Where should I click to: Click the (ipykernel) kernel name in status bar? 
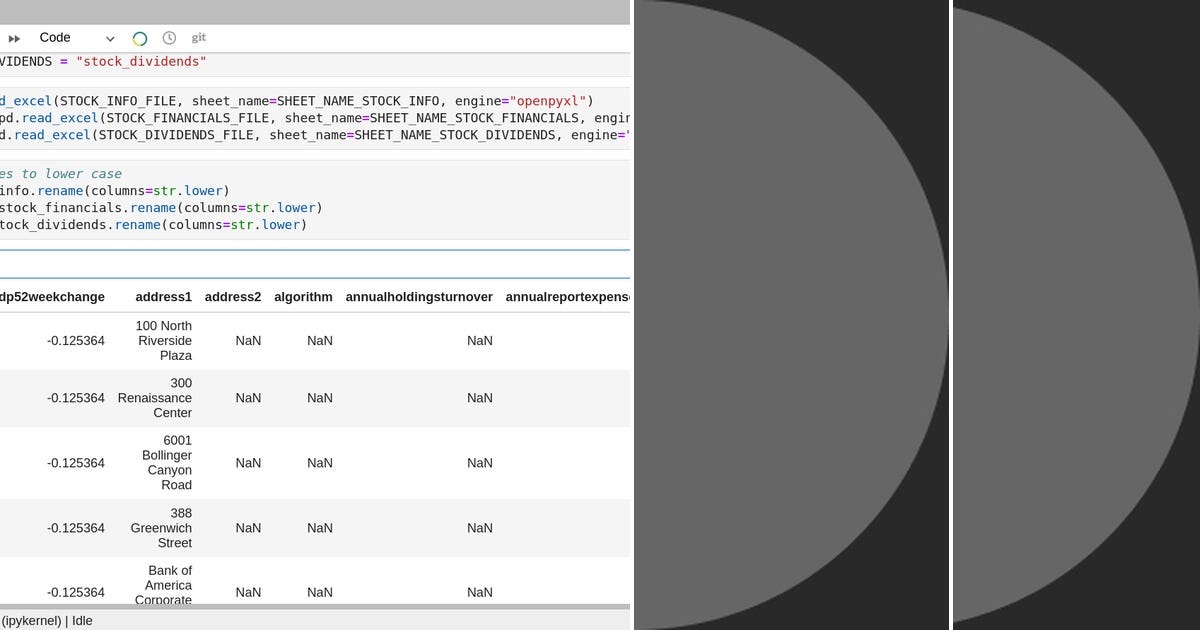[32, 620]
